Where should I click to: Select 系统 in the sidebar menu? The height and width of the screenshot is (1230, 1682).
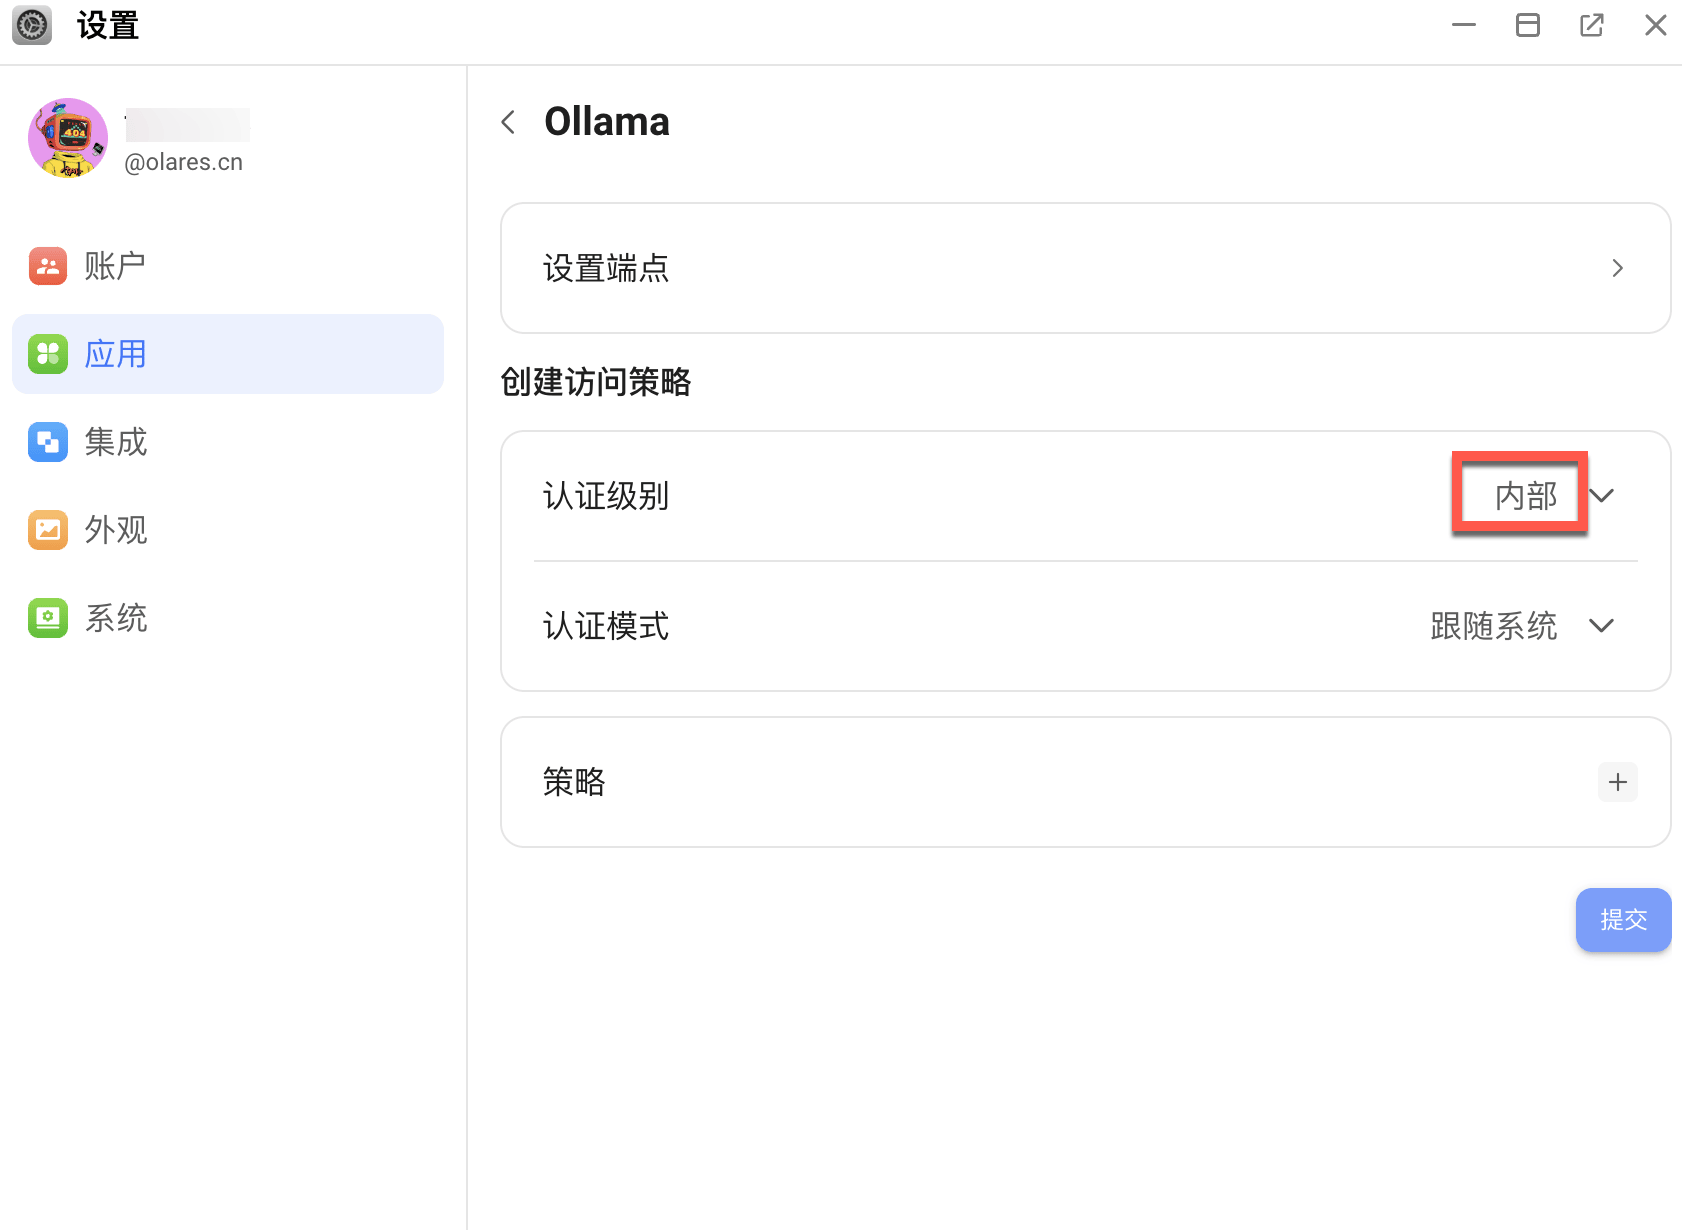116,618
